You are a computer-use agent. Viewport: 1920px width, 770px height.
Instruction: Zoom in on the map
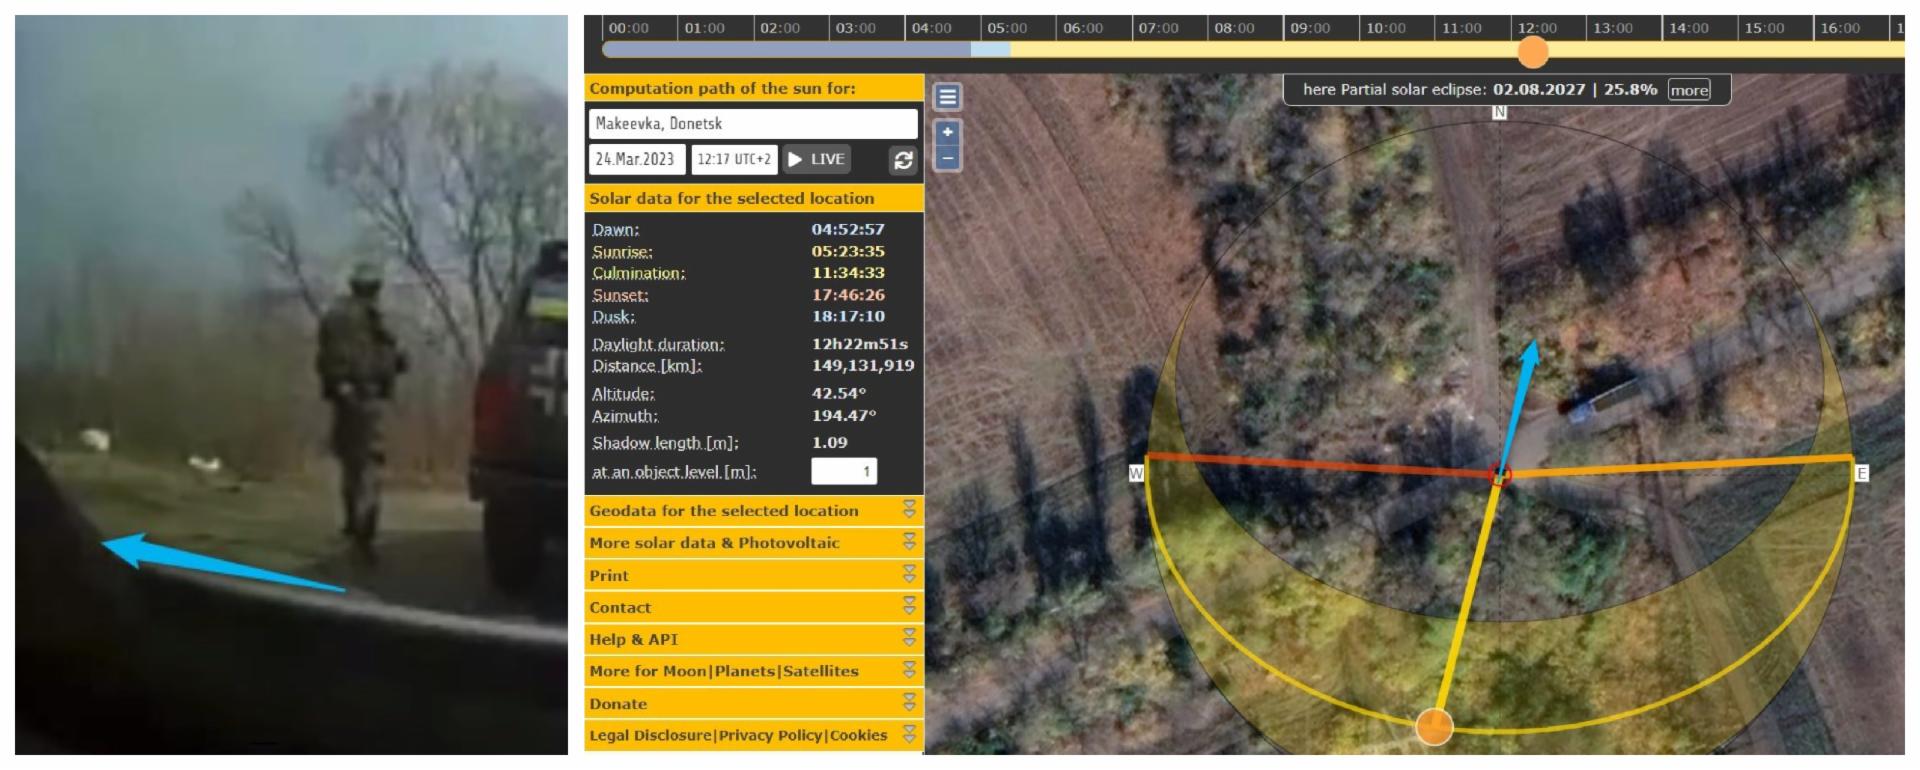pyautogui.click(x=947, y=132)
